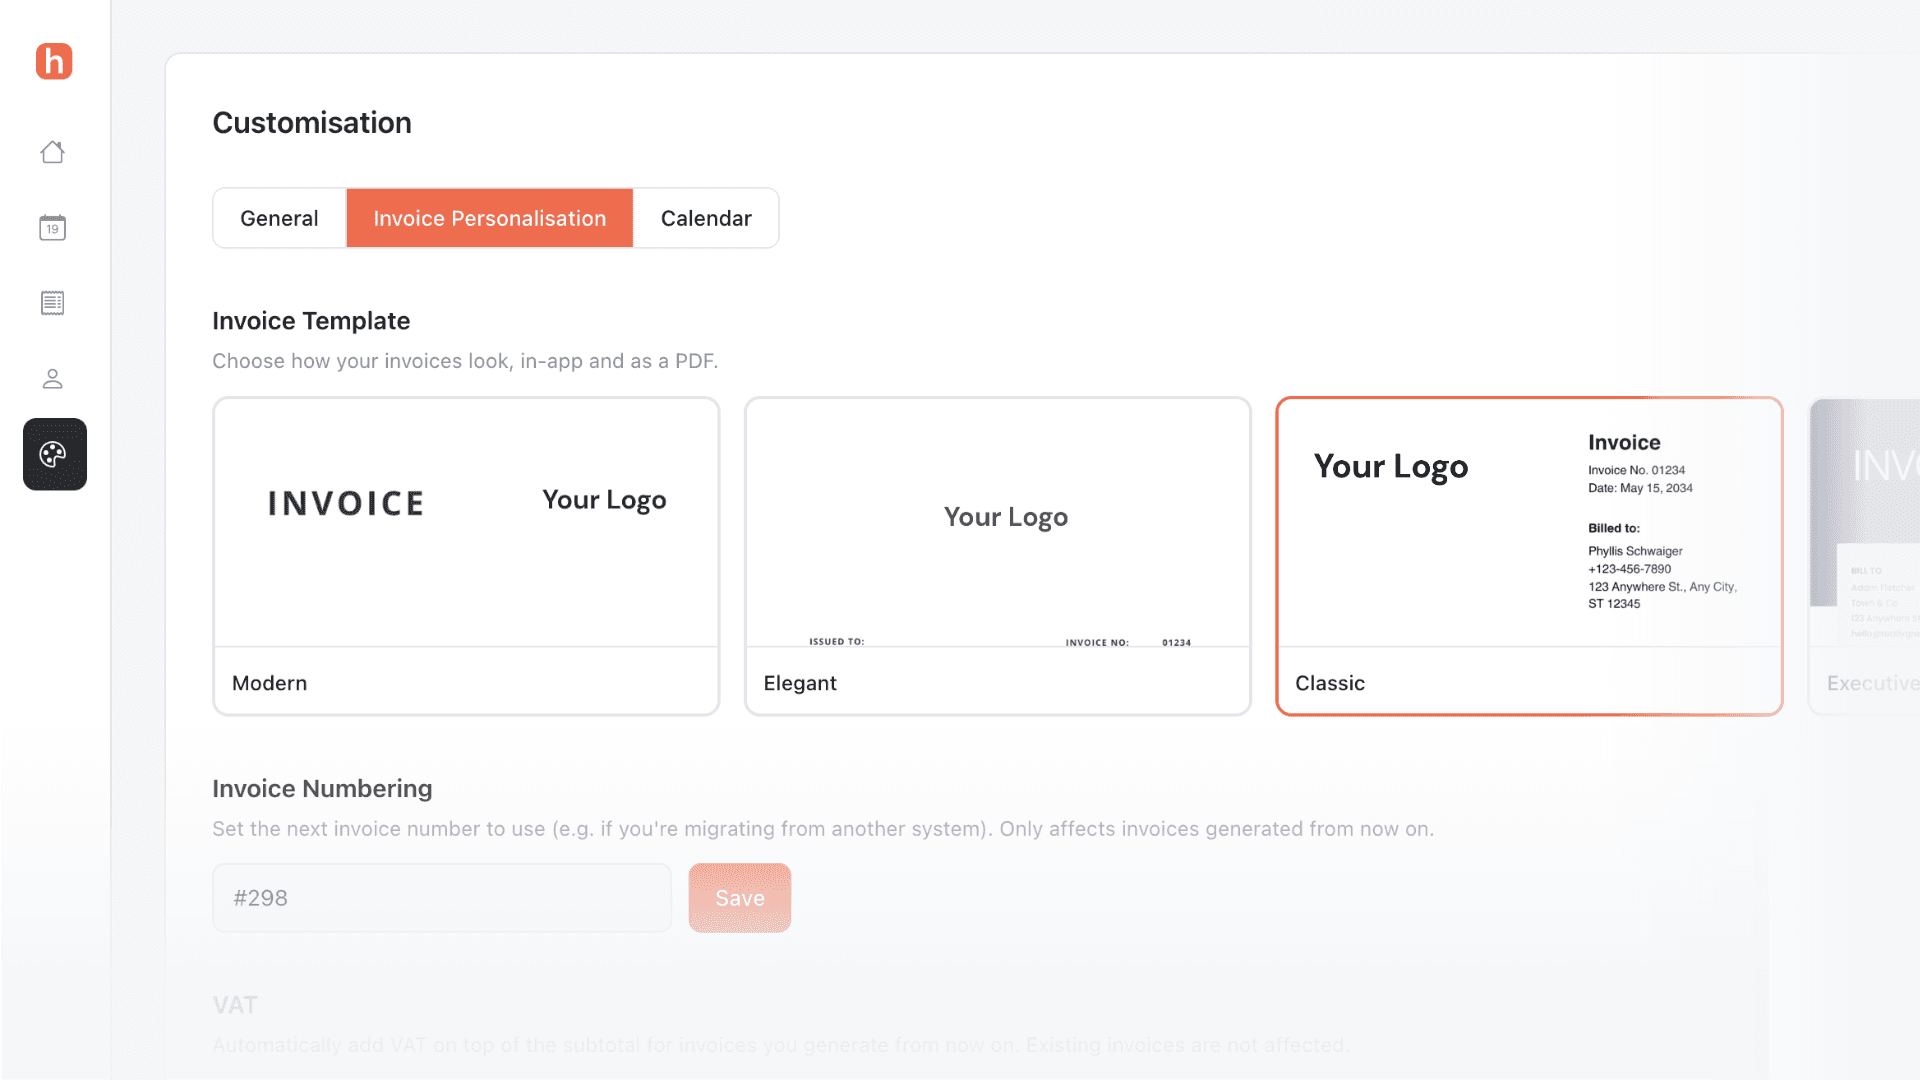Open the Invoices list icon in sidebar
The image size is (1920, 1080).
pos(53,303)
